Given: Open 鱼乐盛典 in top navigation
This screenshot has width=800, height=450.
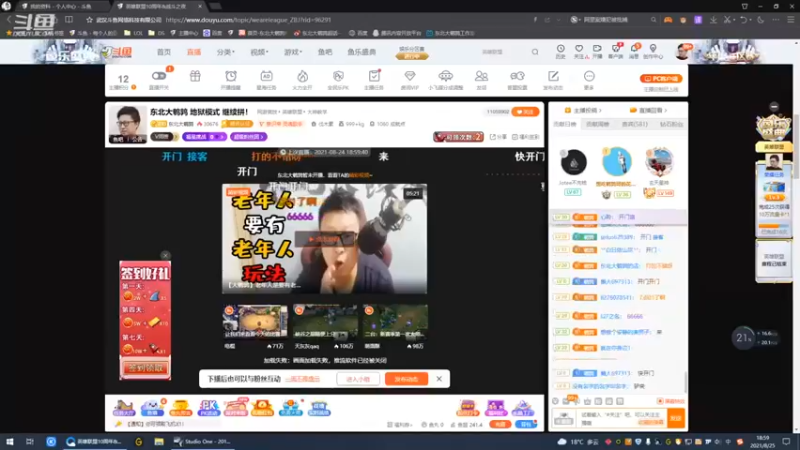Looking at the screenshot, I should coord(362,52).
